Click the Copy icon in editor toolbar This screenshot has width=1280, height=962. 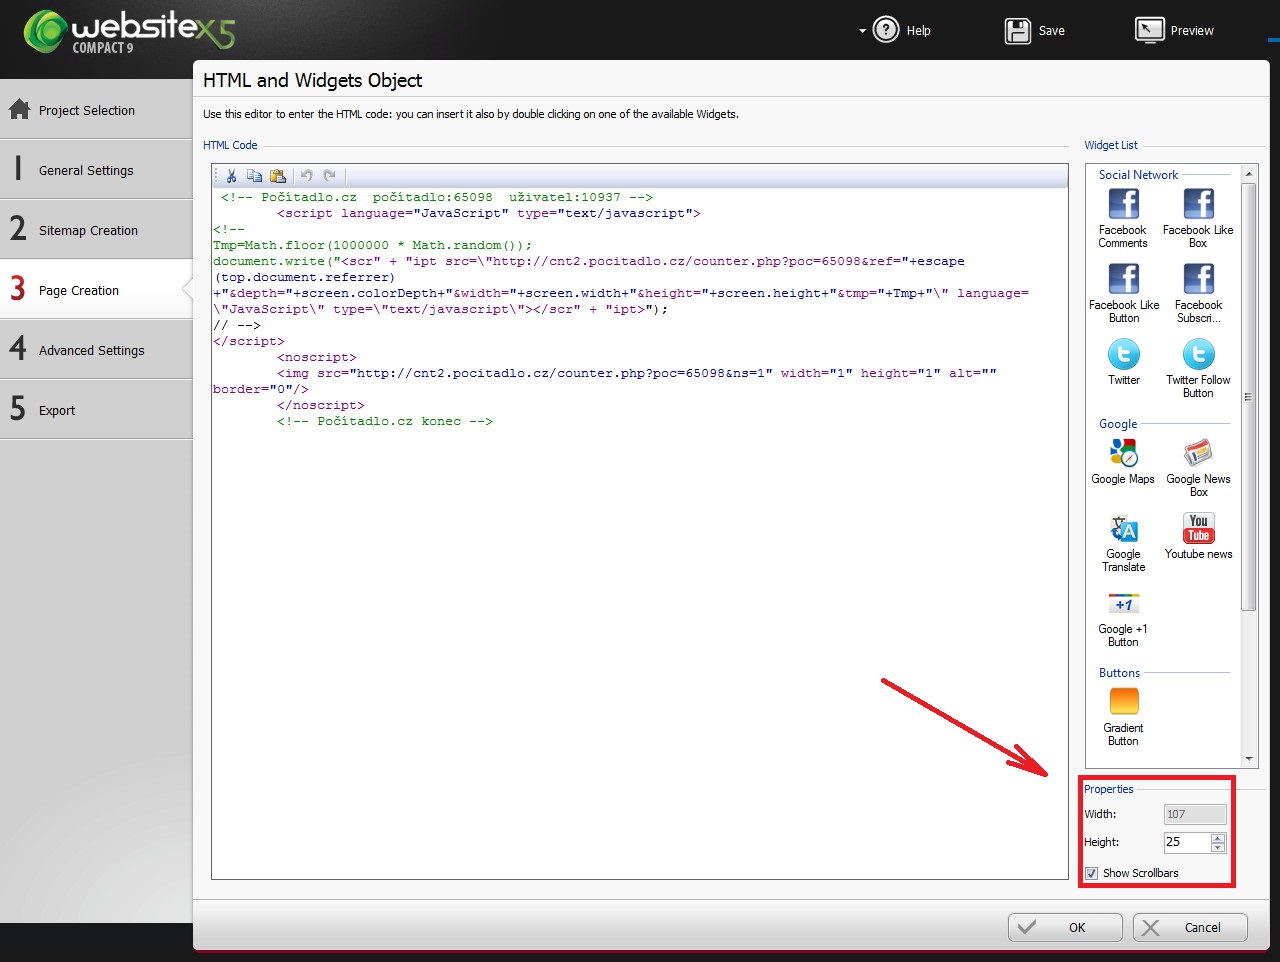tap(254, 176)
